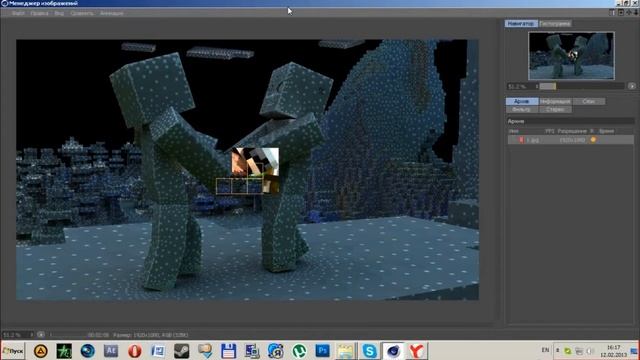Viewport: 640px width, 360px height.
Task: Open the Анимация menu
Action: (x=111, y=13)
